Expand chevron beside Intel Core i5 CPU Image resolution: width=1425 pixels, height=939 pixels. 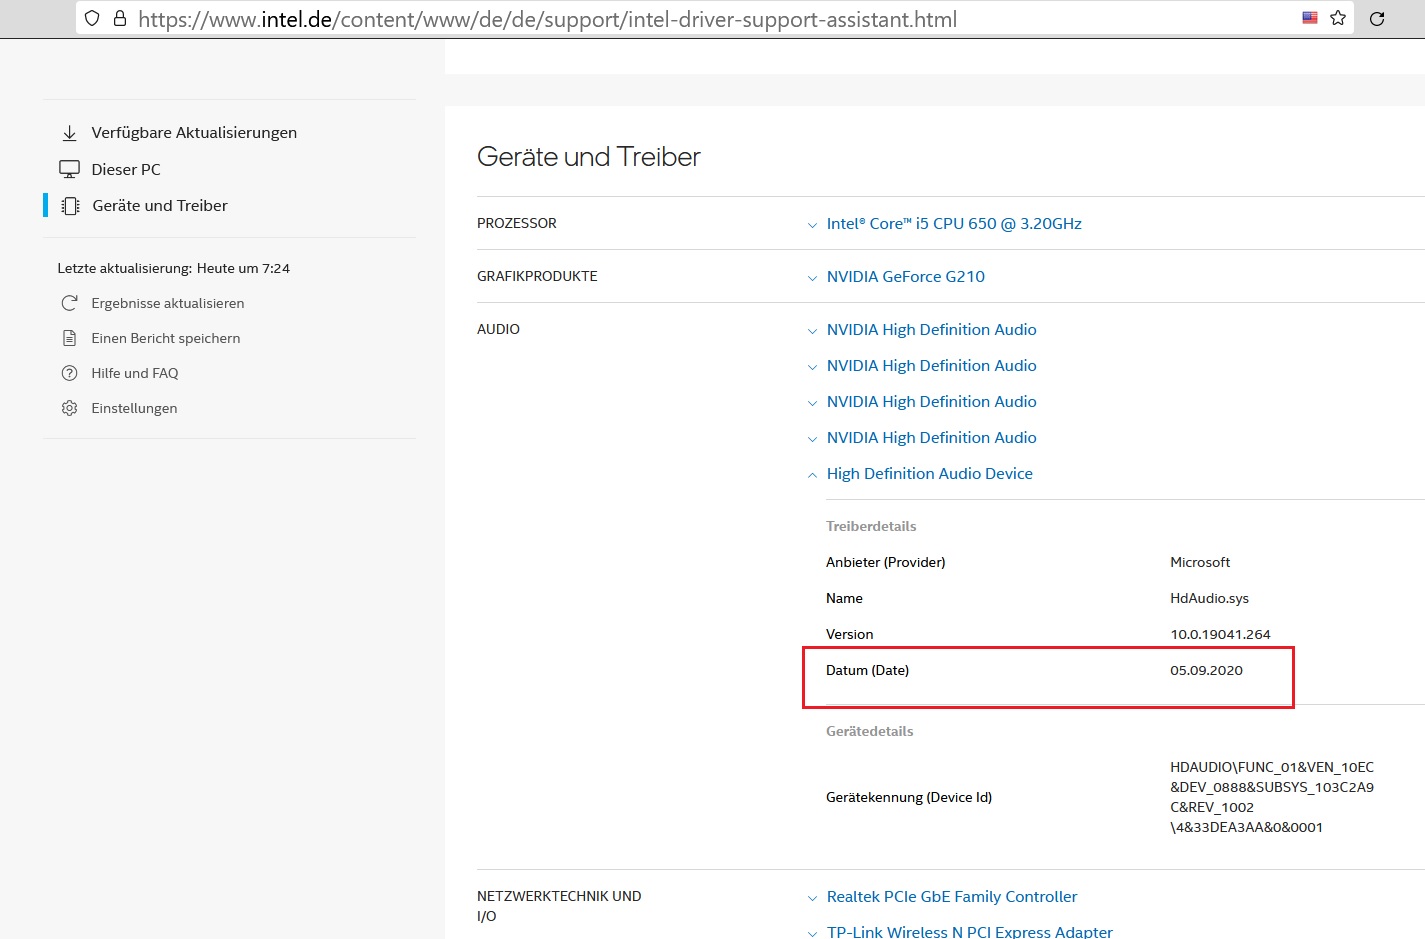[812, 225]
